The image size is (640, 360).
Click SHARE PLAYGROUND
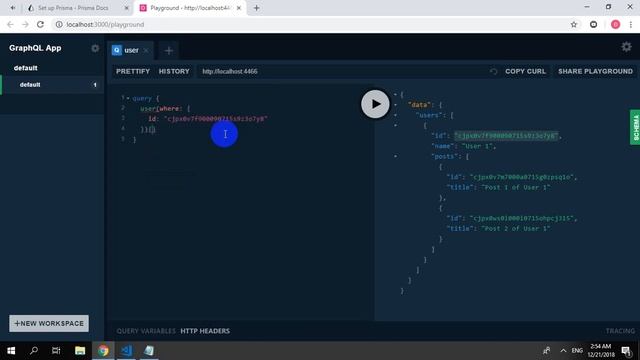coord(595,71)
